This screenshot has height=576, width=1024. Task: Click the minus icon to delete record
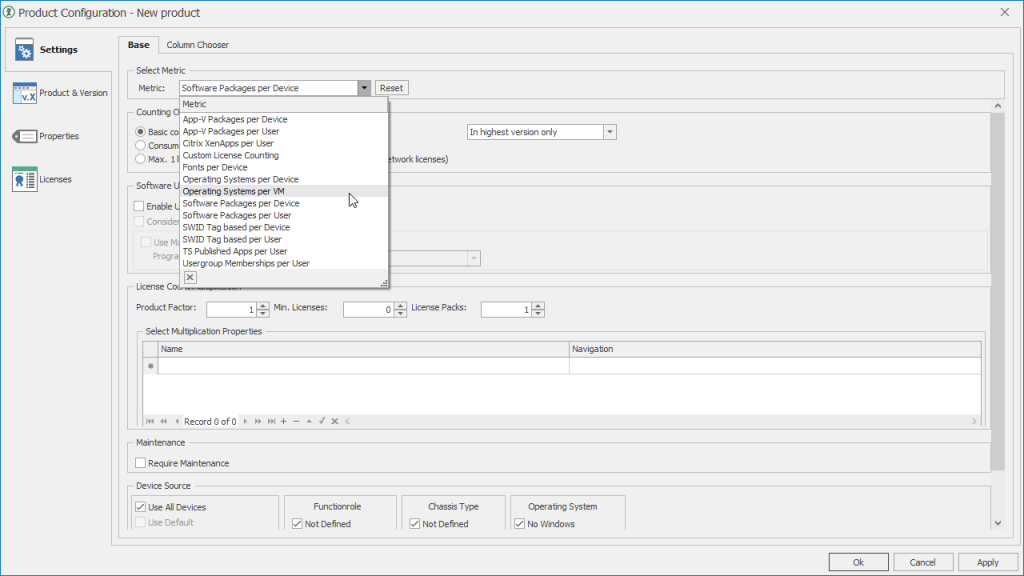point(296,422)
